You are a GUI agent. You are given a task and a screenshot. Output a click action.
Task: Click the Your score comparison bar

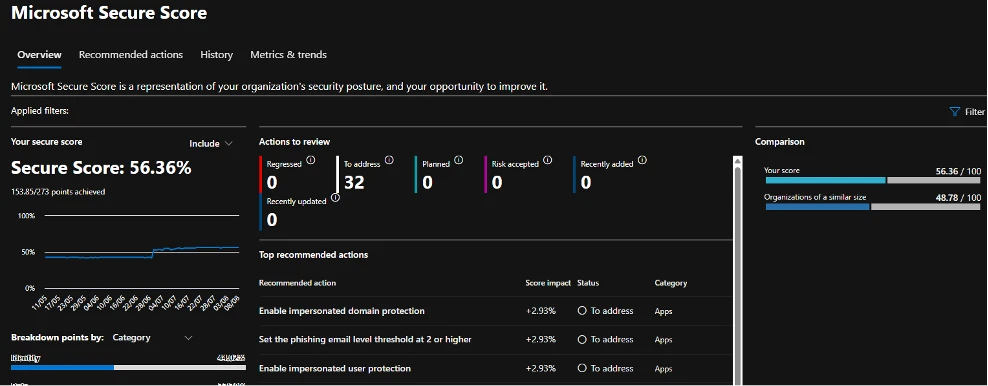(x=873, y=180)
